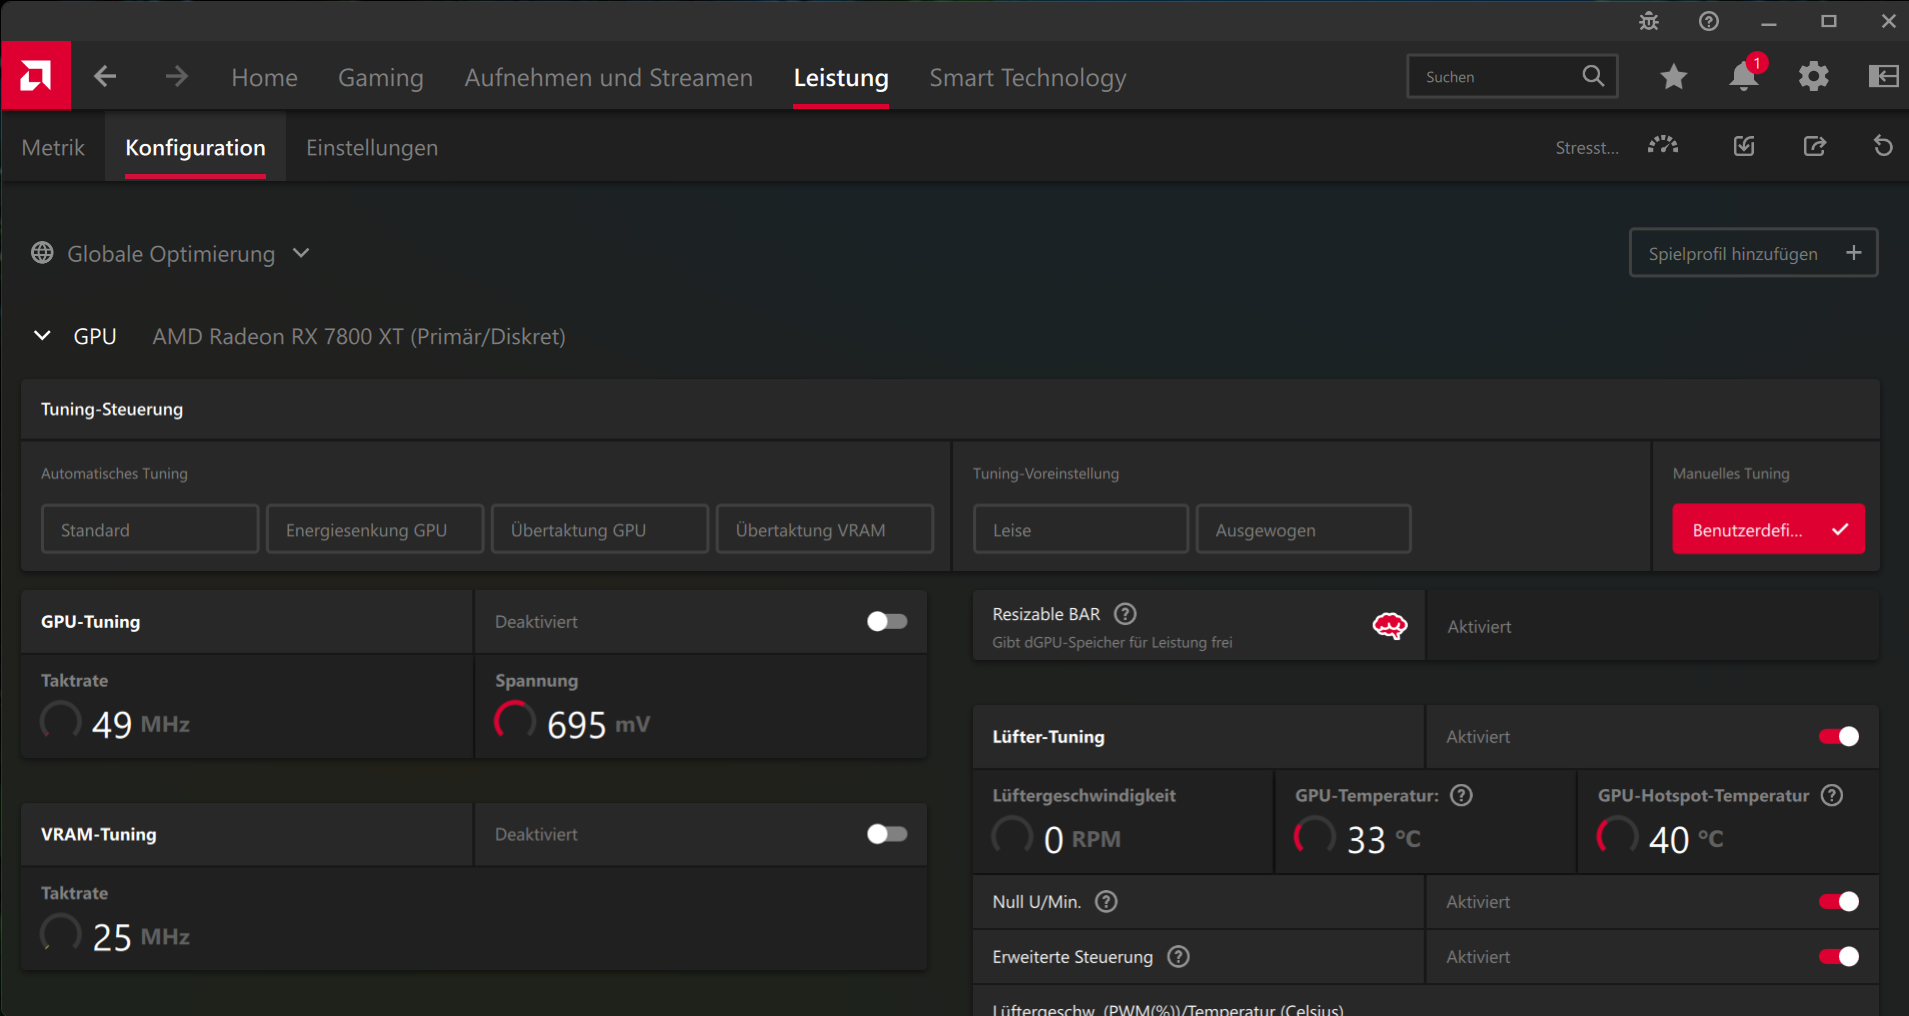
Task: Open the help question mark icon
Action: click(x=1709, y=21)
